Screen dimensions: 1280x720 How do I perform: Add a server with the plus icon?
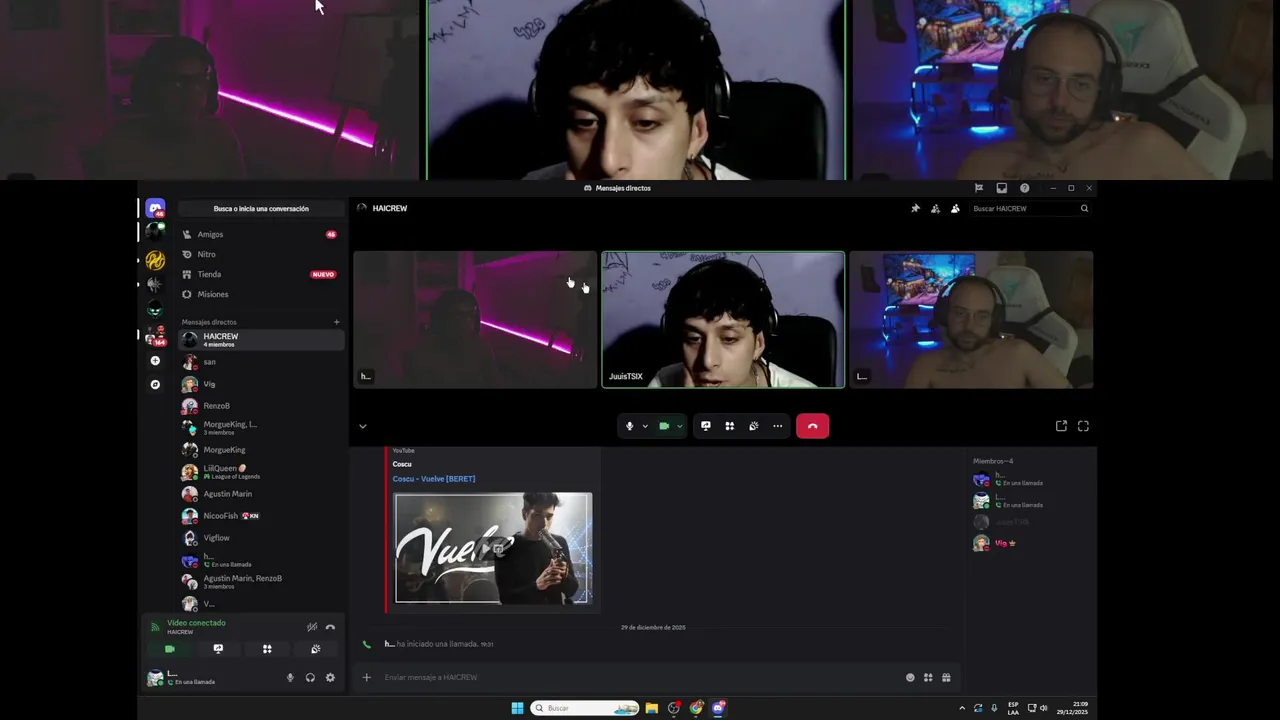155,361
